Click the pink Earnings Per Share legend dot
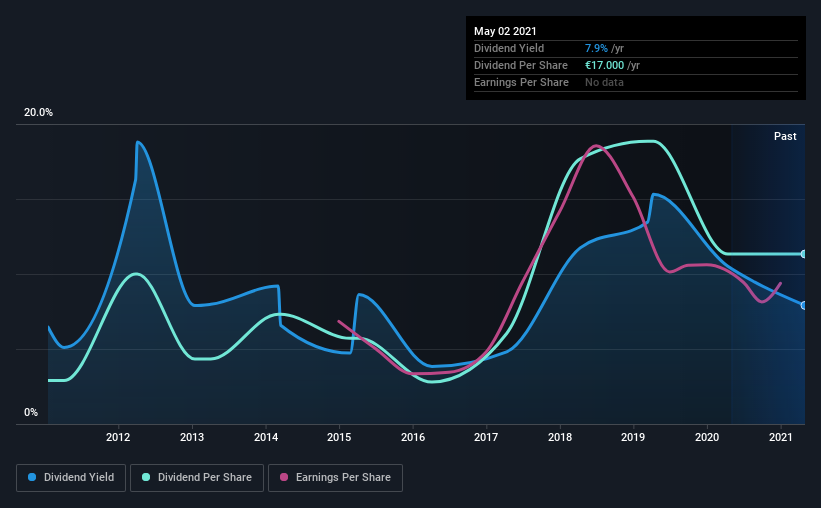821x508 pixels. click(x=284, y=477)
